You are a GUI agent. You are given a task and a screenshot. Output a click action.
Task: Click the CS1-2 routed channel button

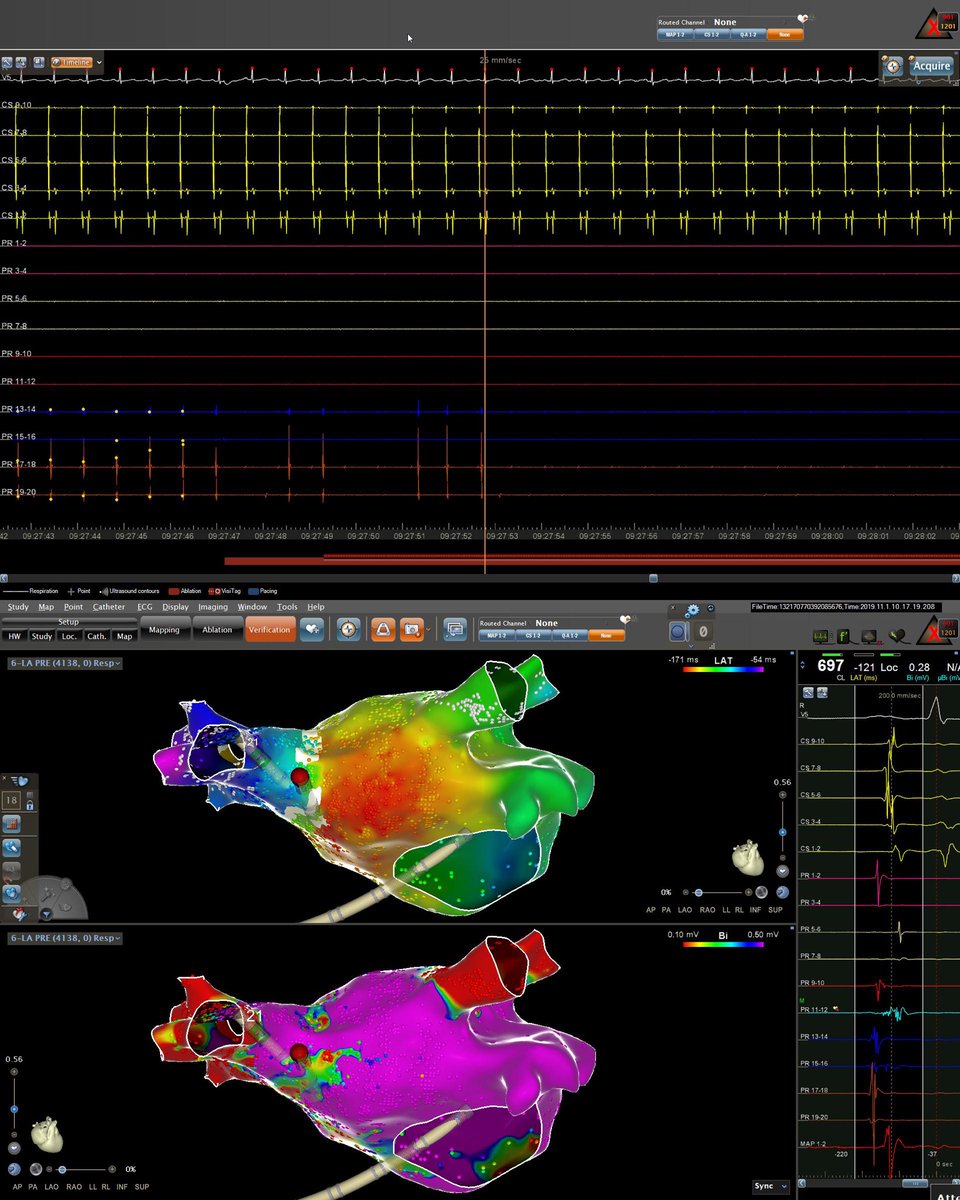[x=533, y=634]
